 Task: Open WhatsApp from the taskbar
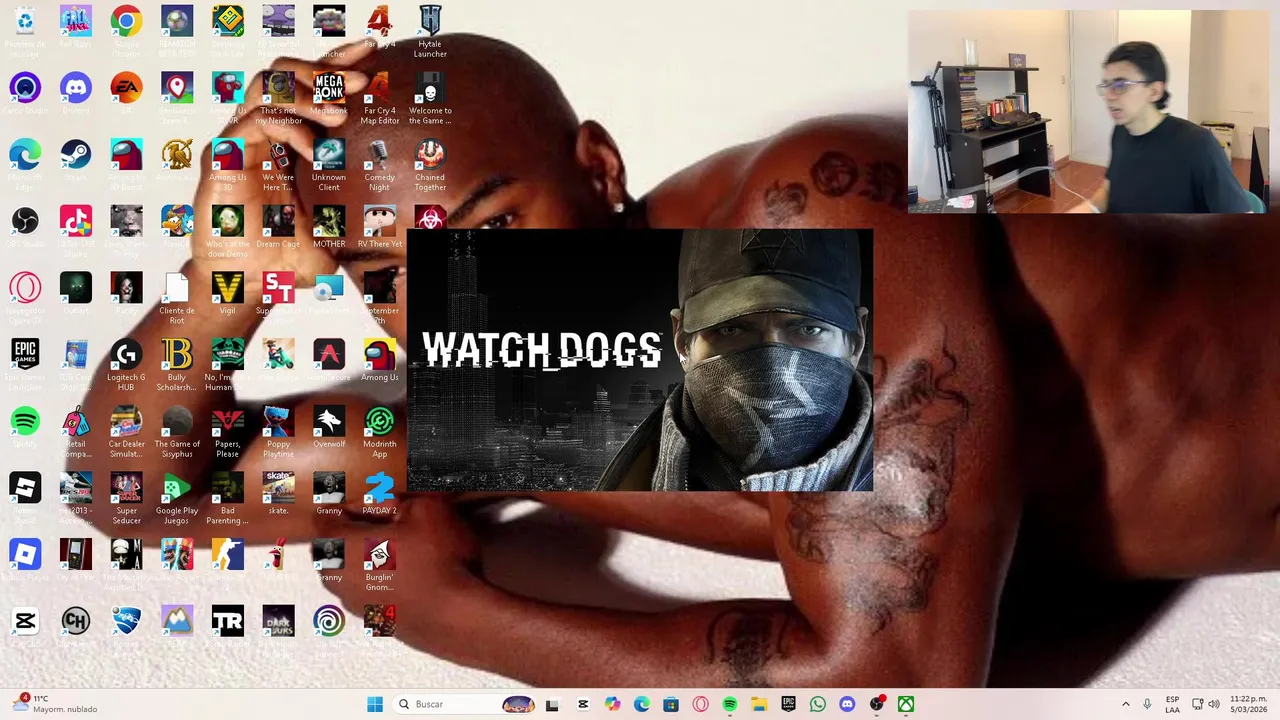(x=818, y=704)
